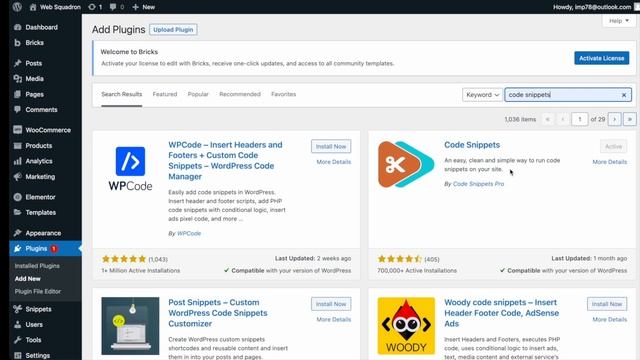Open the Code Snippets plugin title link
Screen dimensions: 640x360
(472, 145)
